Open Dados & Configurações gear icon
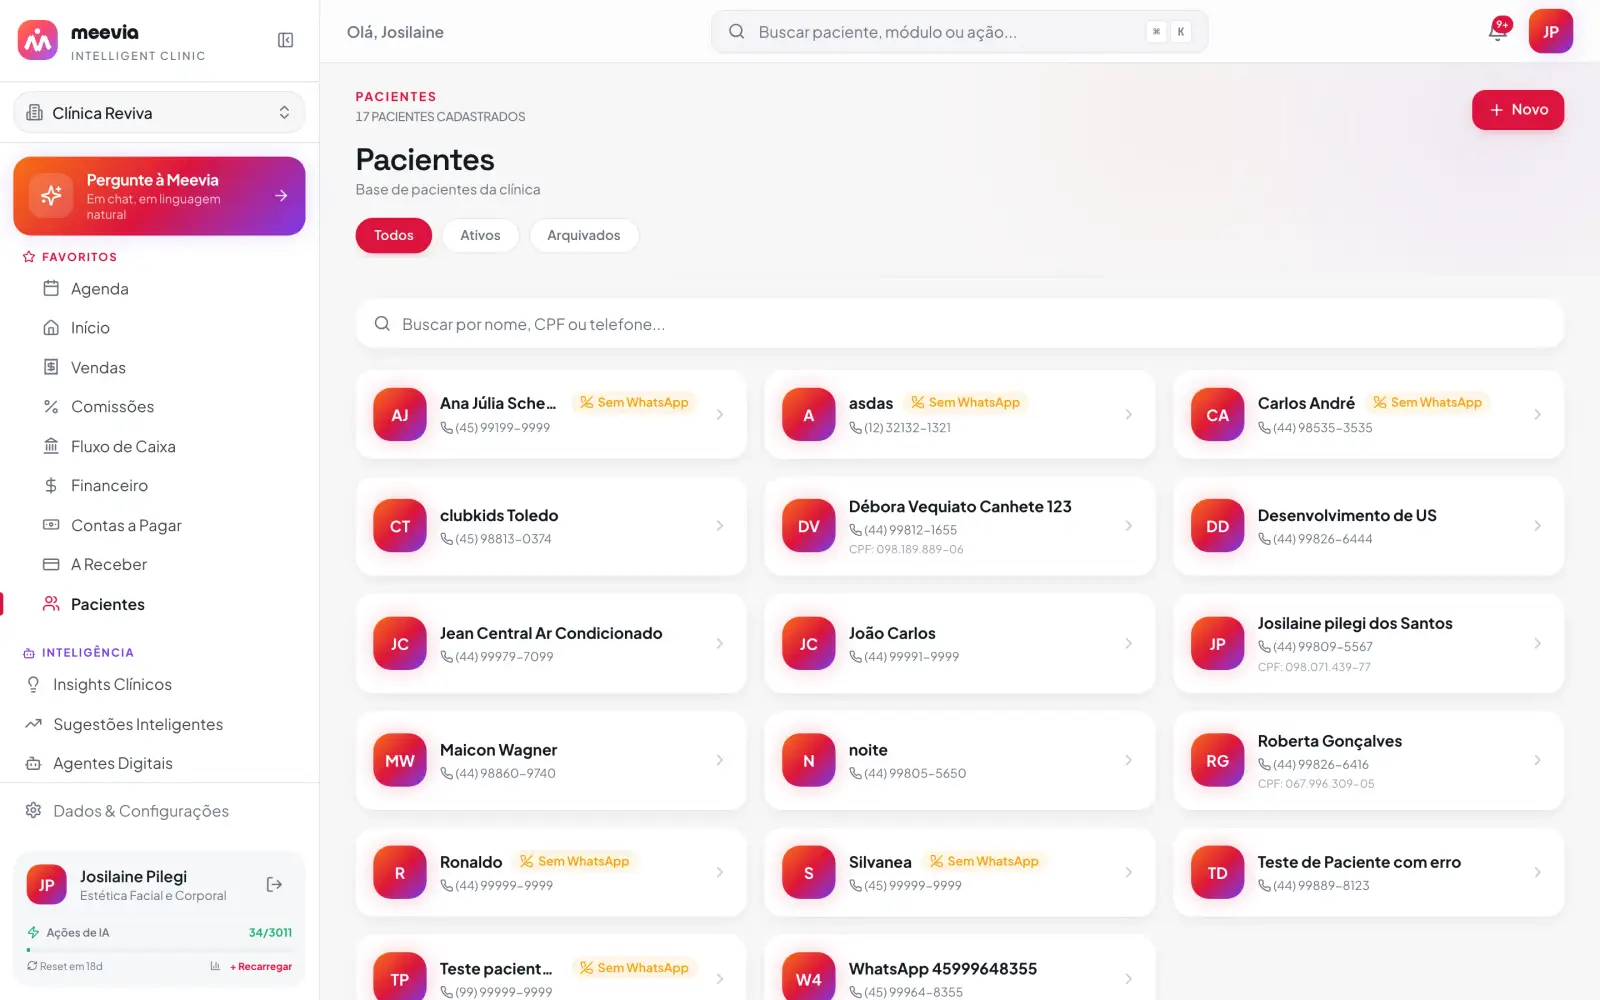The width and height of the screenshot is (1600, 1000). click(x=33, y=810)
